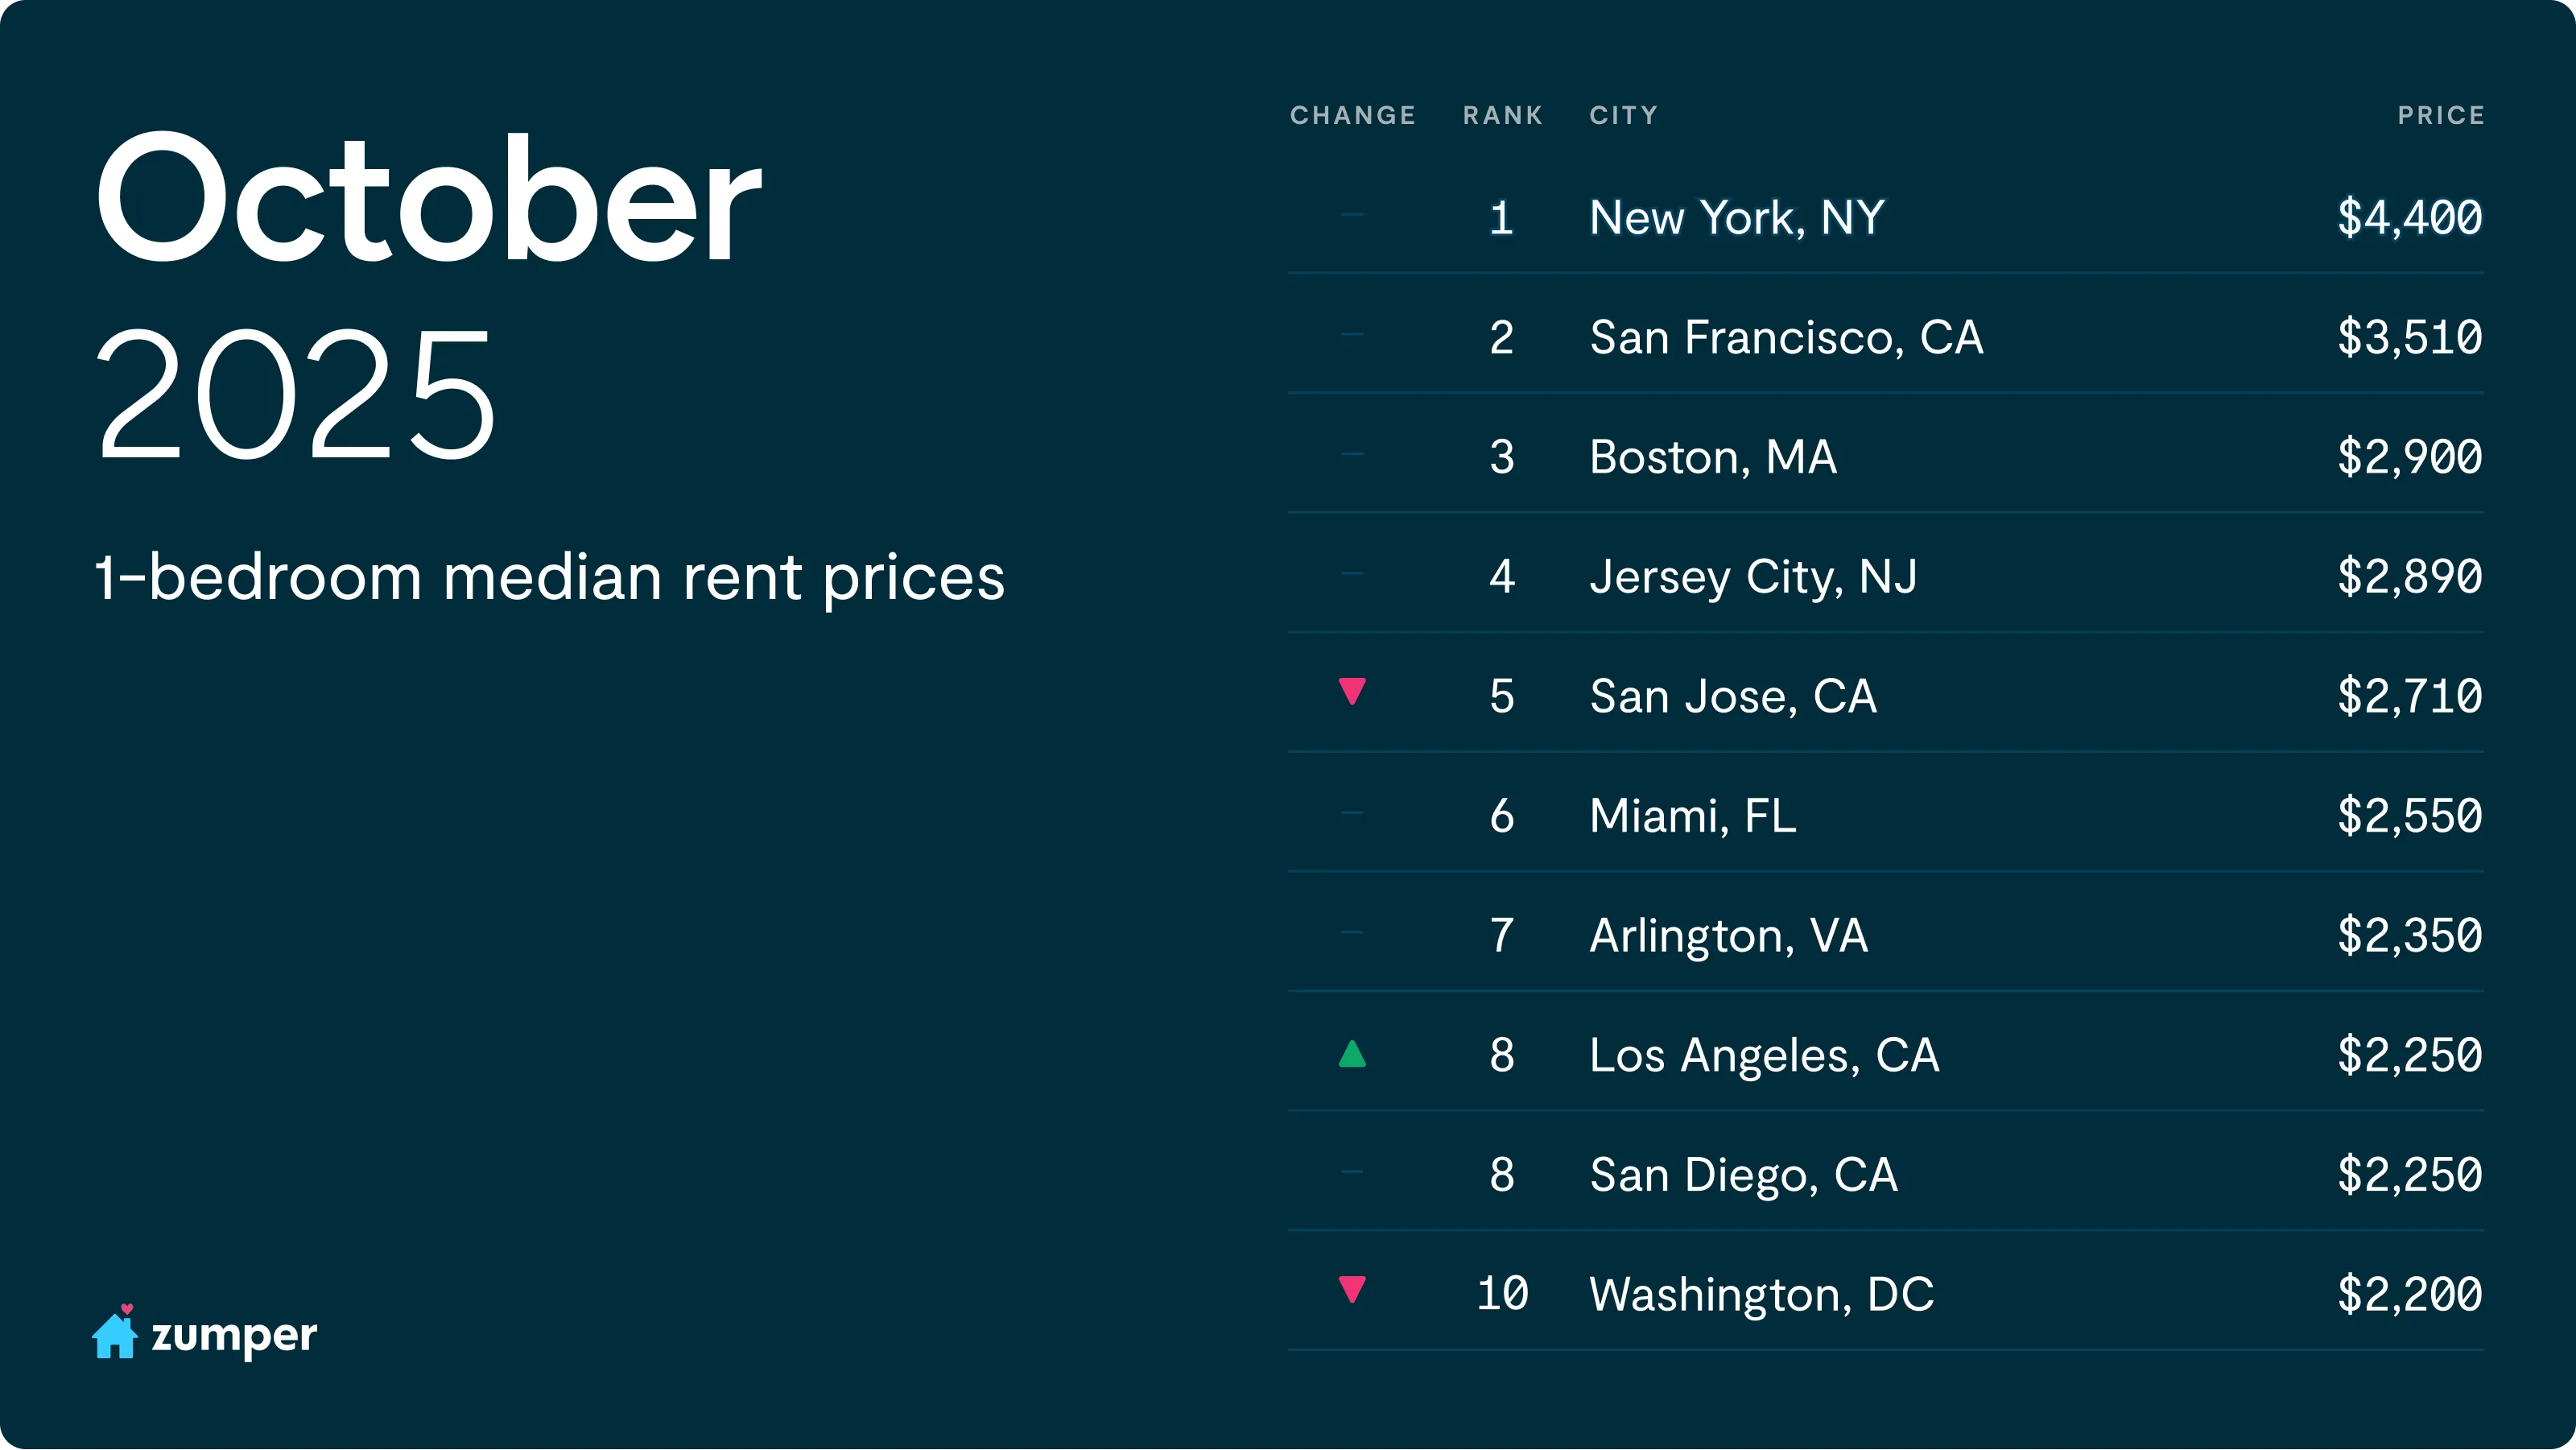Click the $4,400 price value
Screen dimensions: 2576x1450
point(2409,218)
